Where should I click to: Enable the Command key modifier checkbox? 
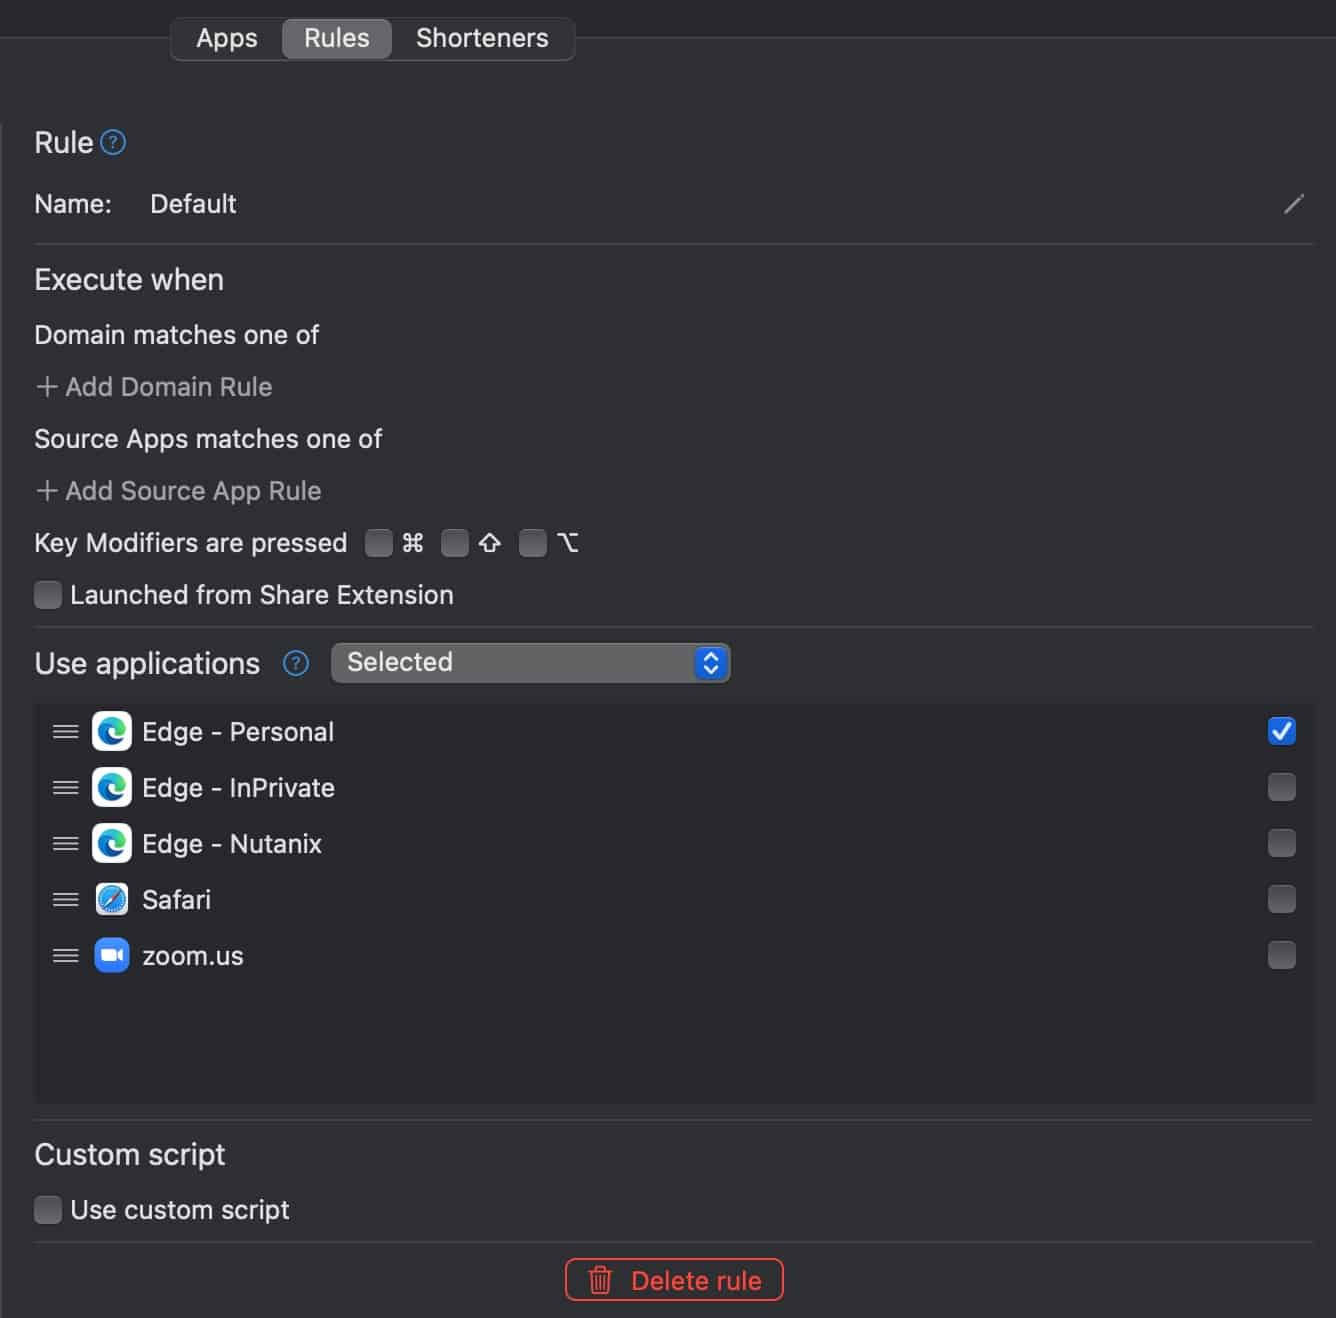[379, 543]
